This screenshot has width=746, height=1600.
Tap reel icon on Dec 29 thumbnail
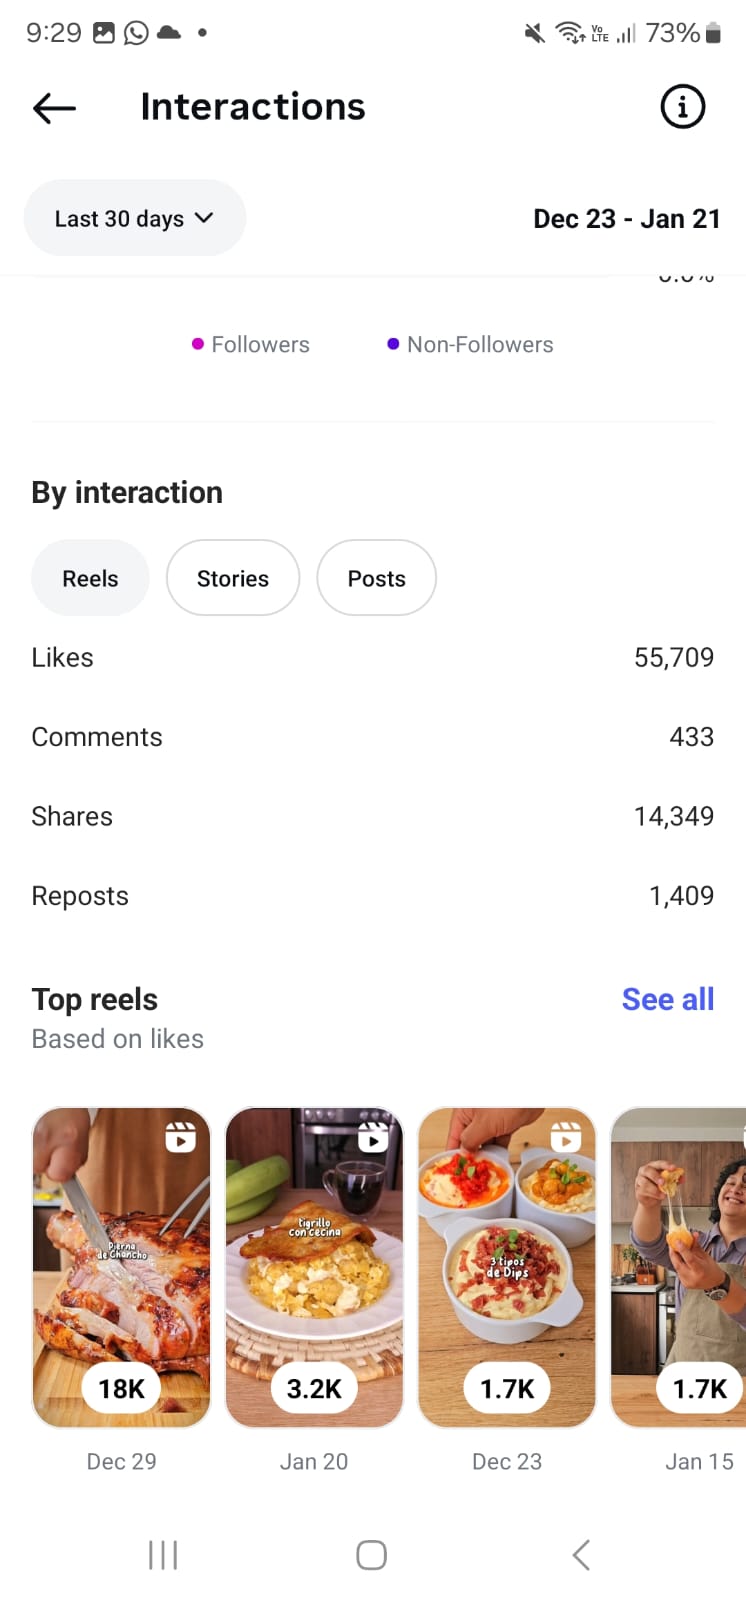(x=180, y=1137)
